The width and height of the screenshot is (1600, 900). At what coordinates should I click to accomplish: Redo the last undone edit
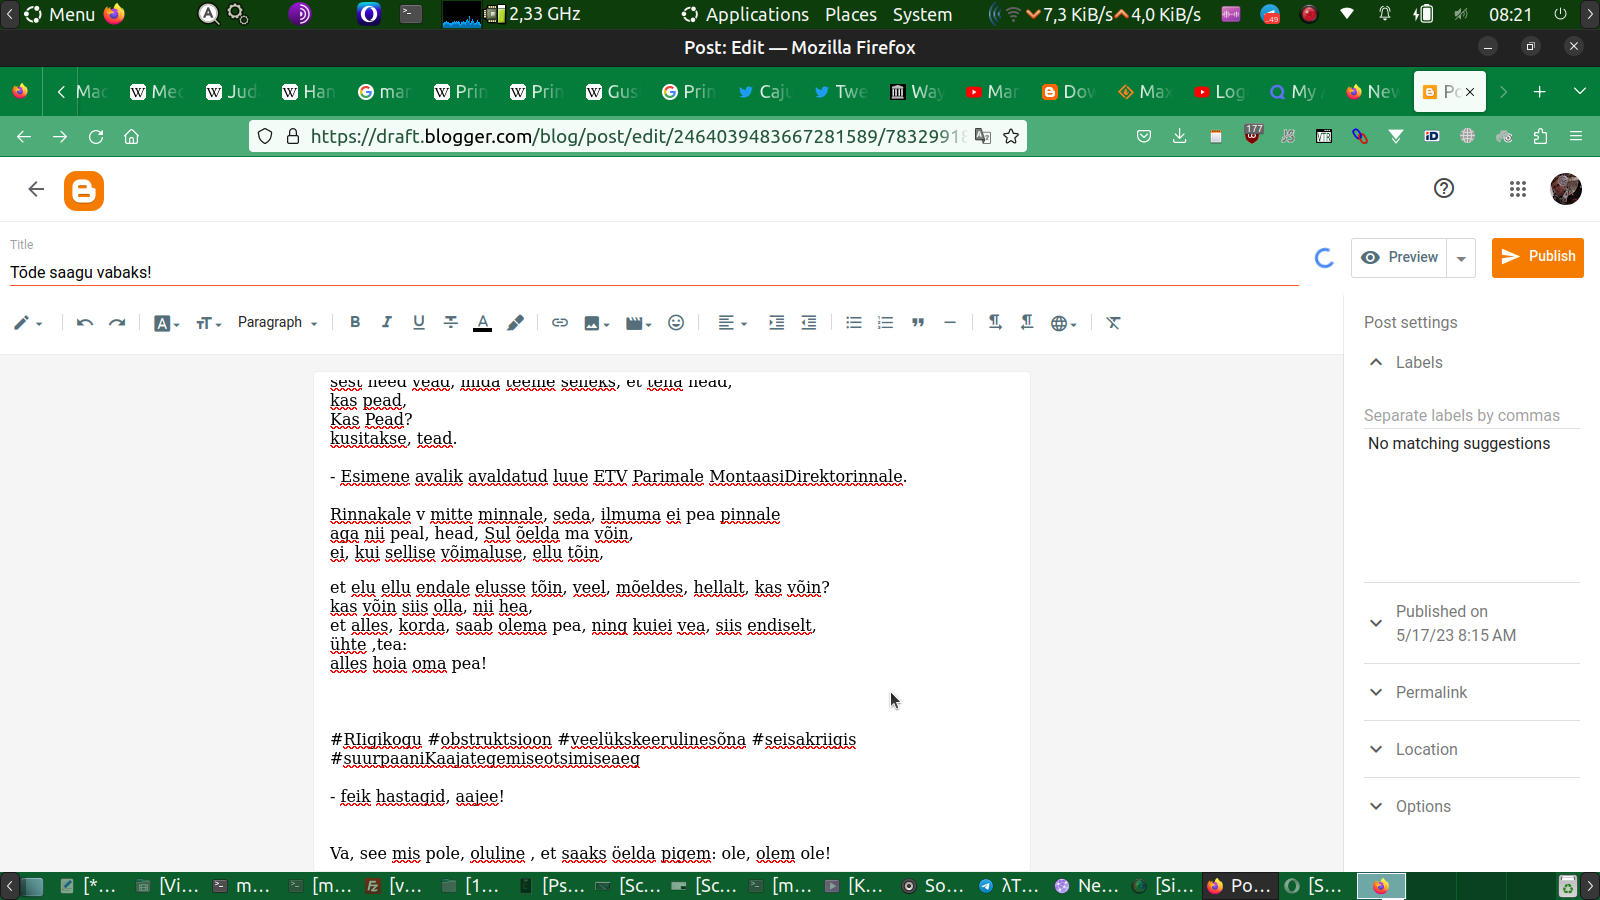(x=117, y=323)
